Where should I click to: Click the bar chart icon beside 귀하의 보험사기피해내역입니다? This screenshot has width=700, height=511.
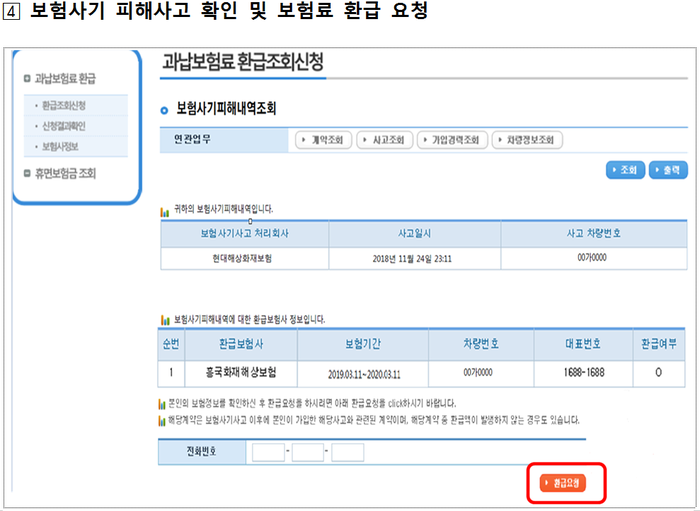click(x=165, y=210)
